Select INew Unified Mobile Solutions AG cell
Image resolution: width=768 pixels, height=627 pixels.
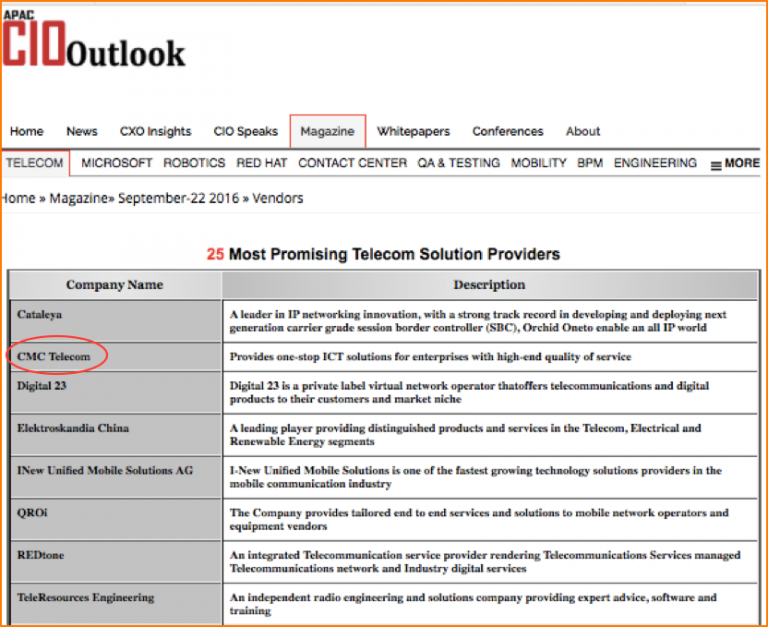point(116,477)
